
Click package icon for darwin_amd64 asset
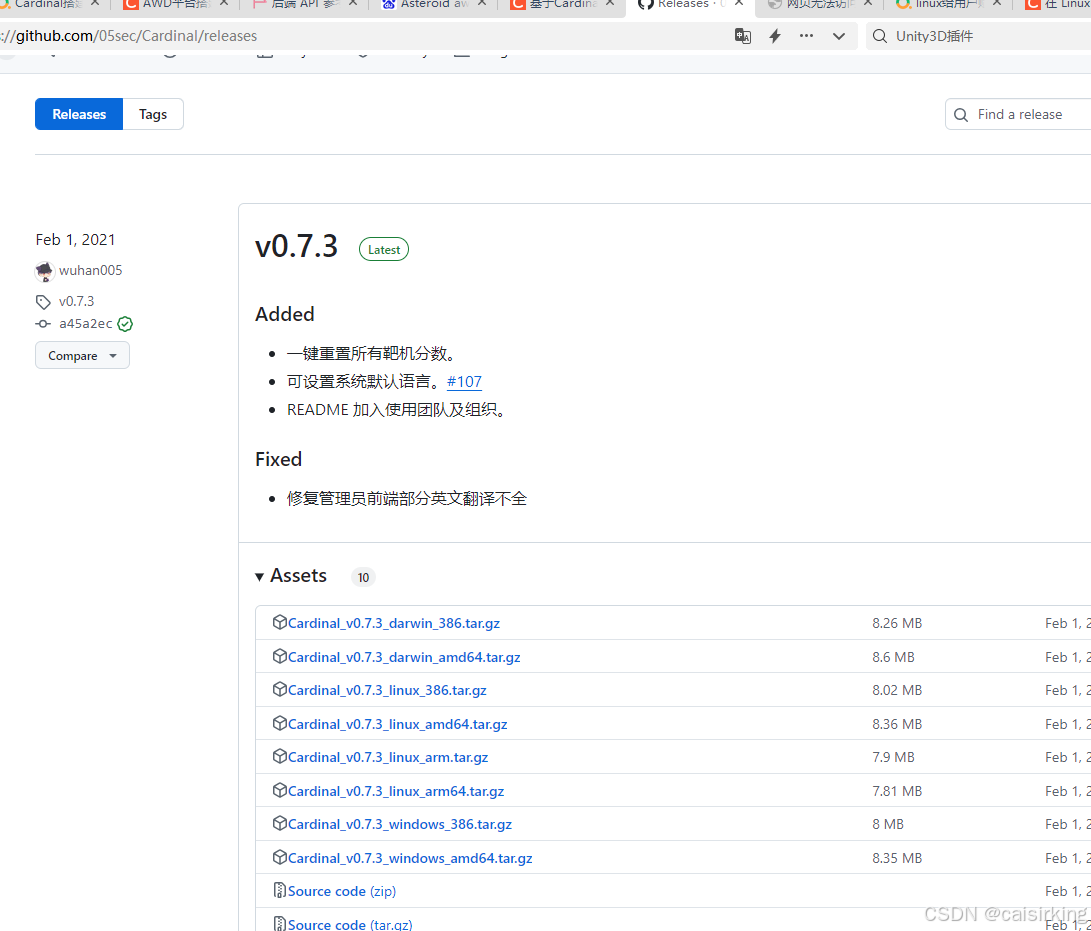[x=280, y=656]
